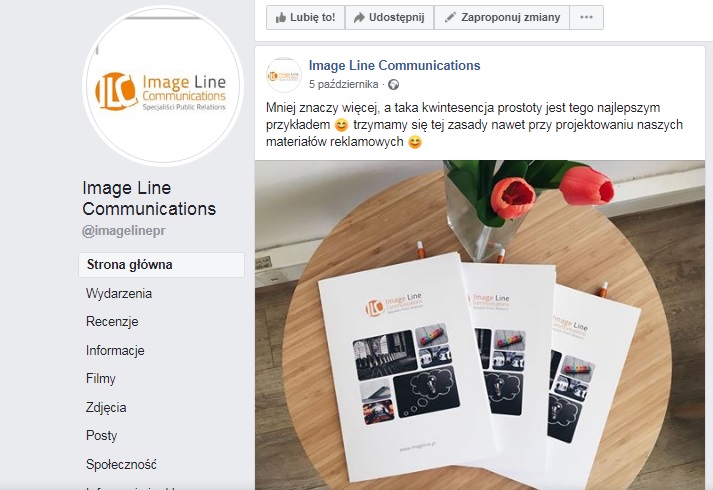
Task: Click the small page avatar in the post header
Action: [x=284, y=75]
